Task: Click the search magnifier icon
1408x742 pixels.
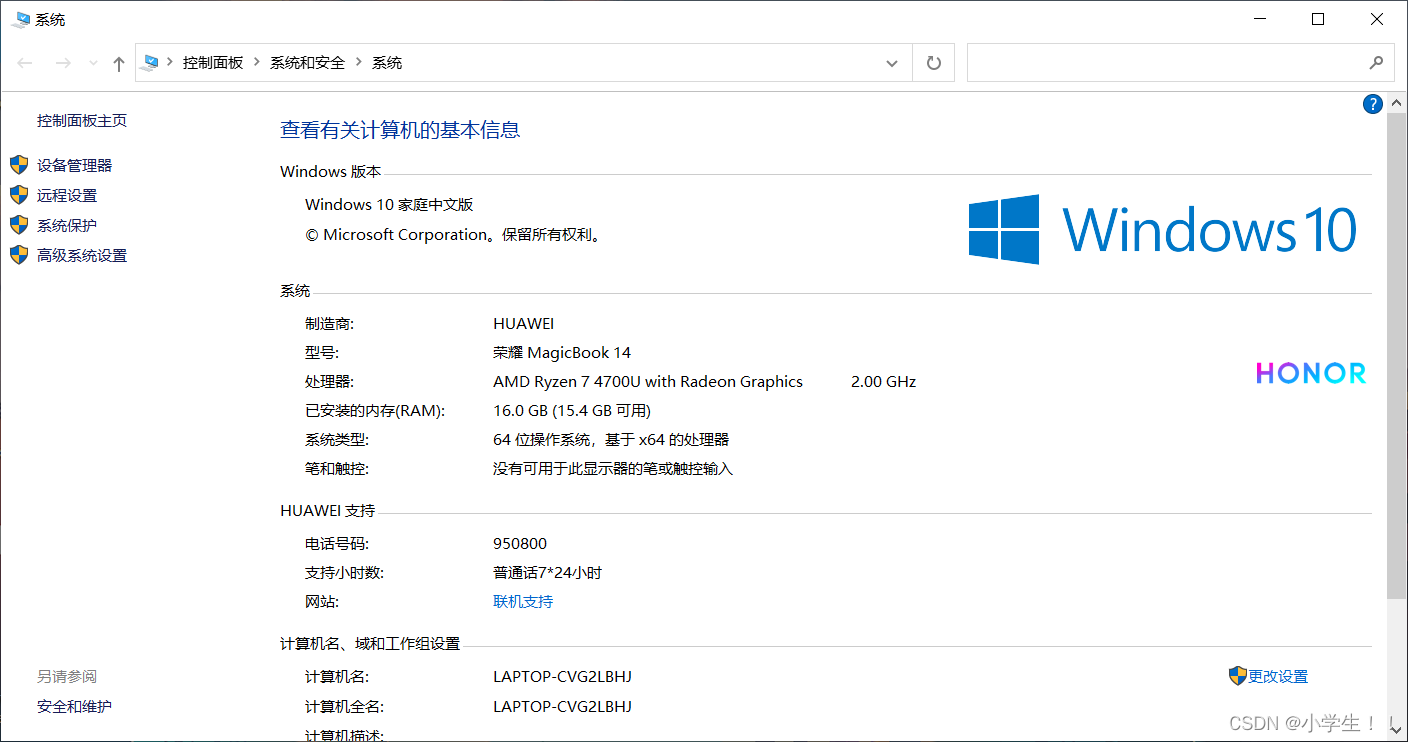Action: pyautogui.click(x=1376, y=62)
